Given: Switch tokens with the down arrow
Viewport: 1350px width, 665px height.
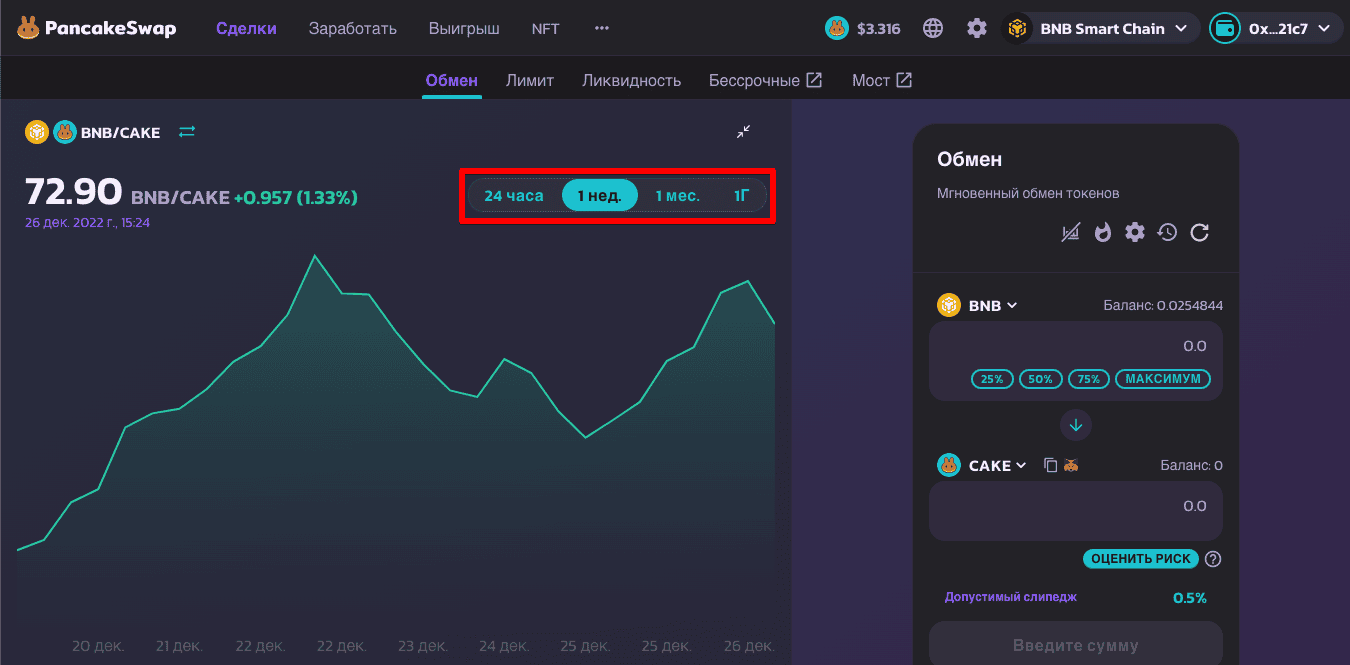Looking at the screenshot, I should (x=1076, y=425).
